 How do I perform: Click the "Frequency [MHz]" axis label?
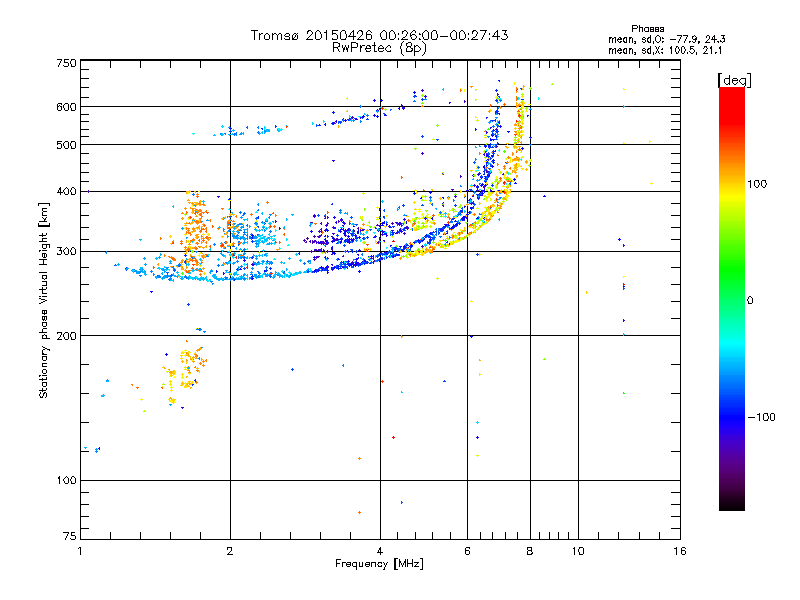pos(379,564)
